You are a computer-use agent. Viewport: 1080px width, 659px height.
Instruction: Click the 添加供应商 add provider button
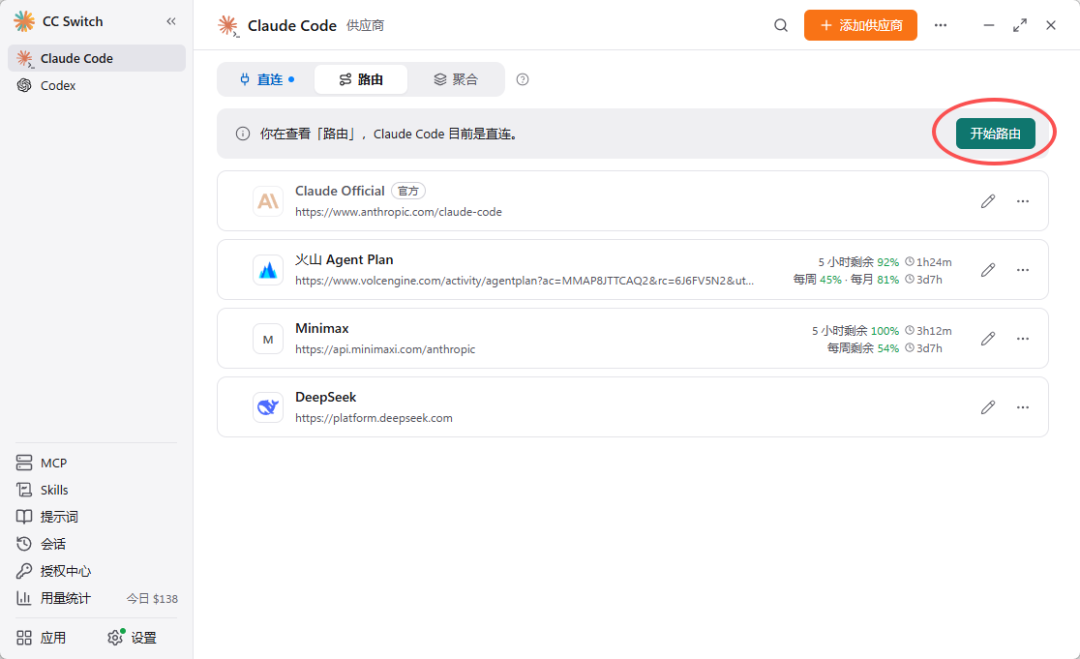point(860,25)
